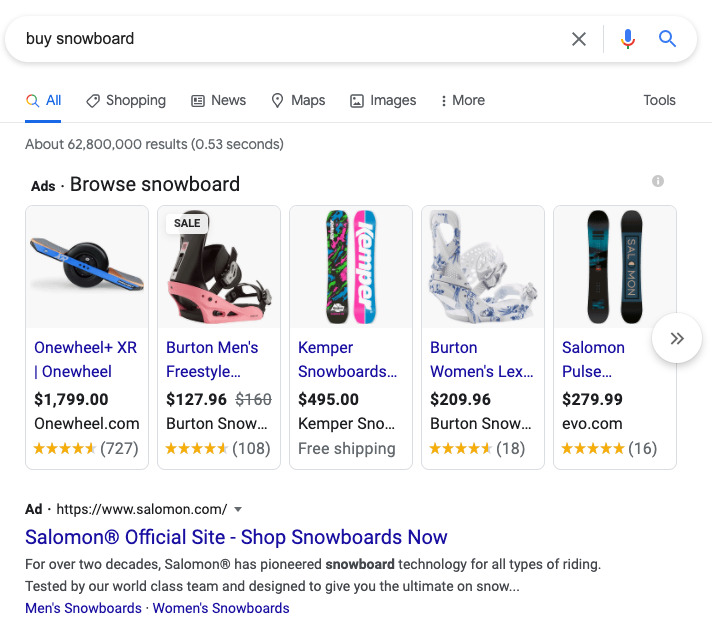This screenshot has width=712, height=623.
Task: Open the Shopping tab
Action: click(x=126, y=100)
